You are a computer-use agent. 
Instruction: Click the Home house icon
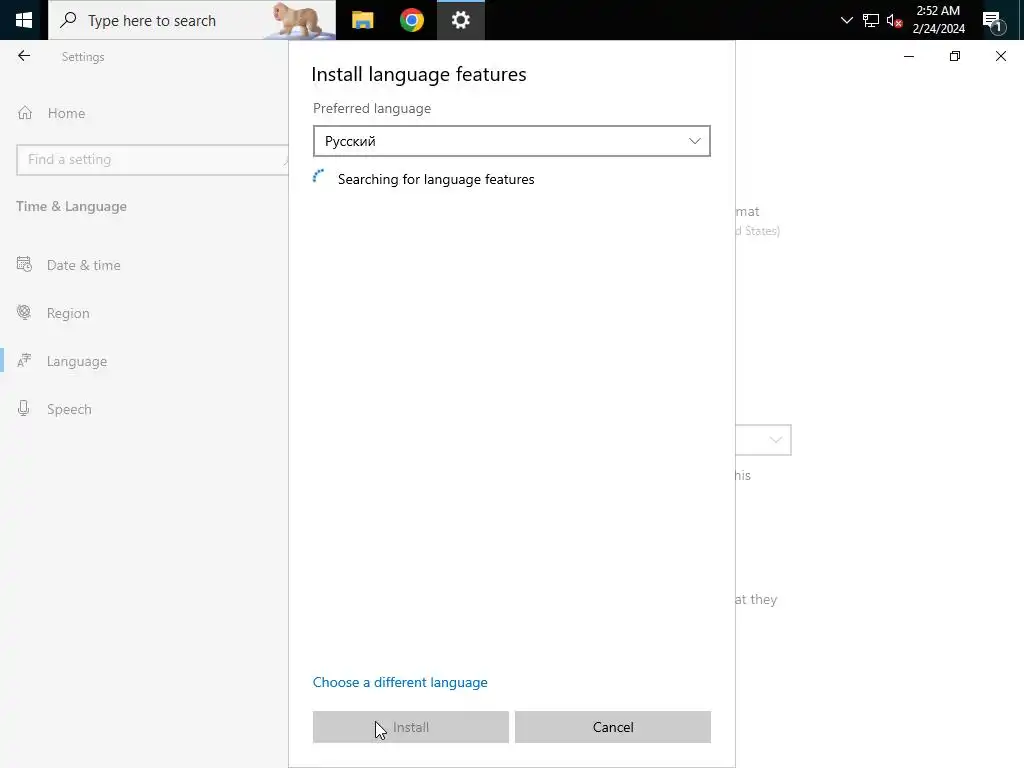pos(25,113)
